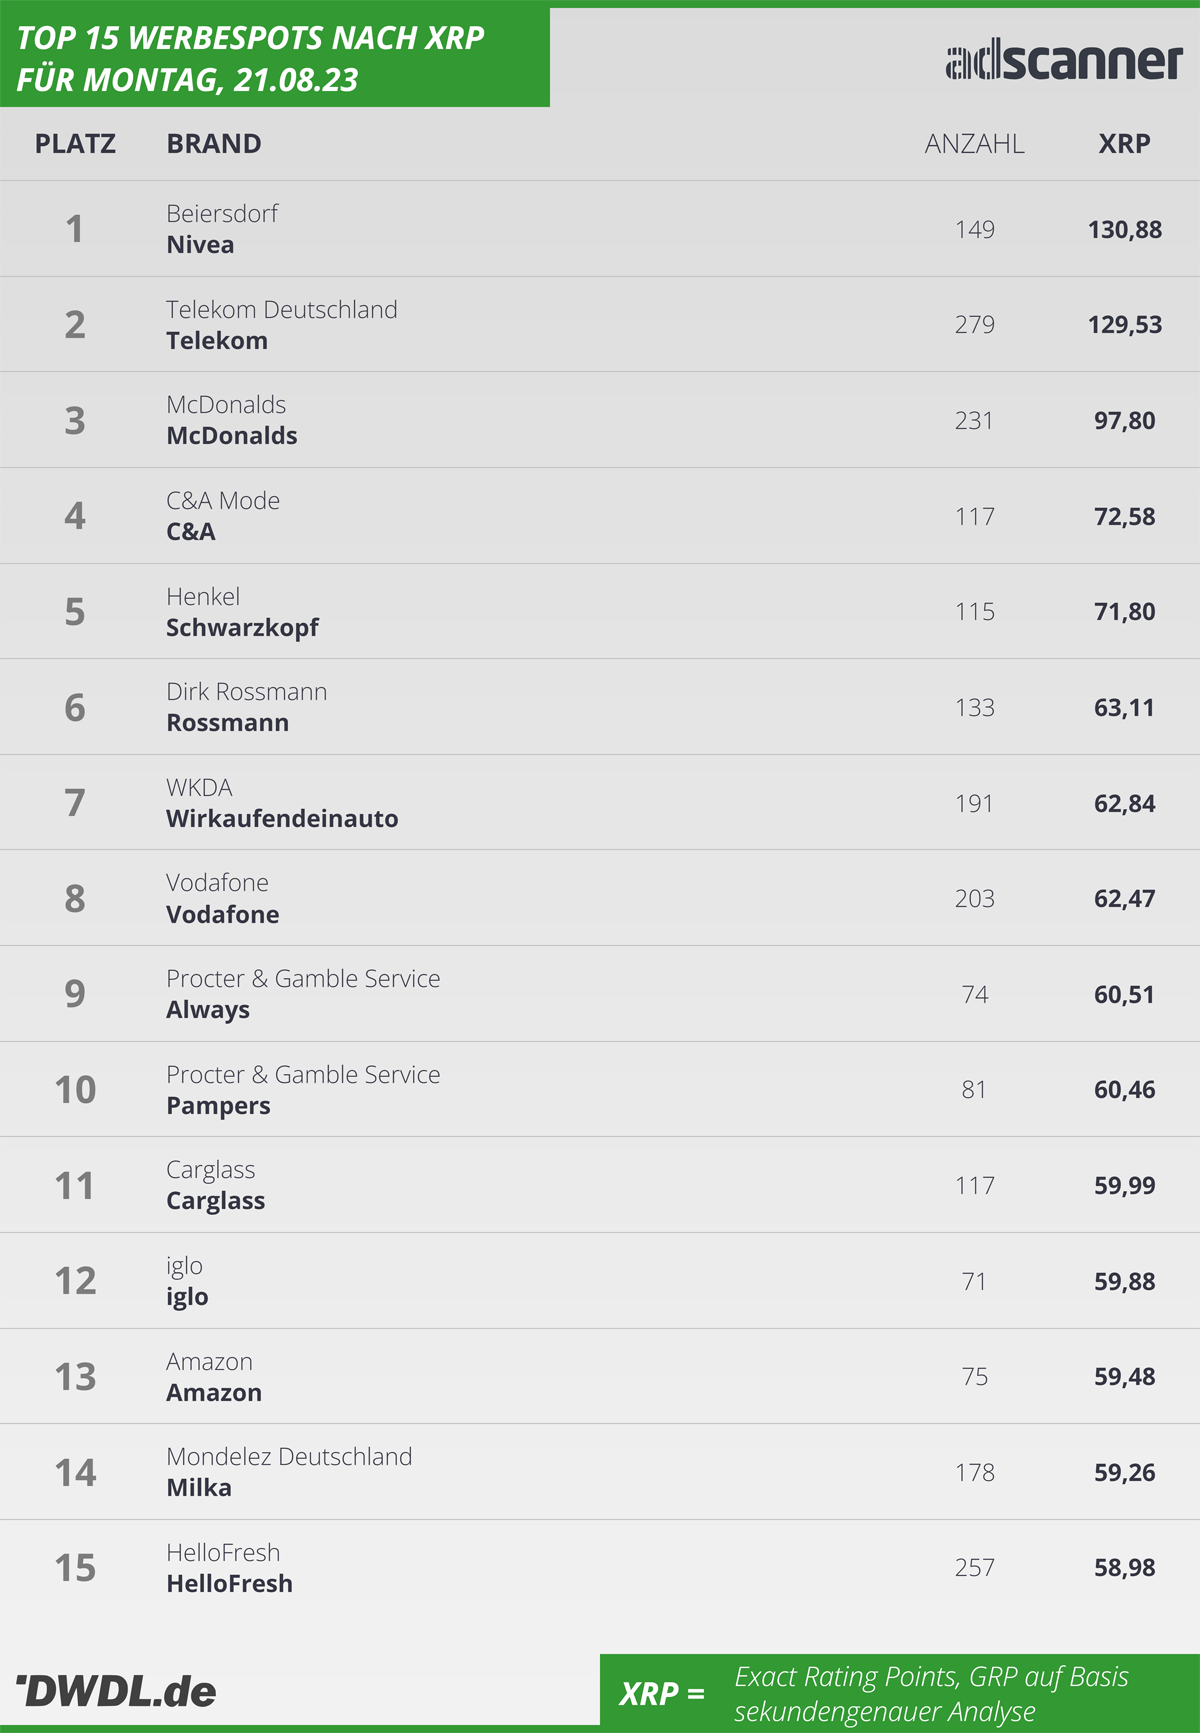
Task: Click the adscanner logo
Action: coord(1064,61)
